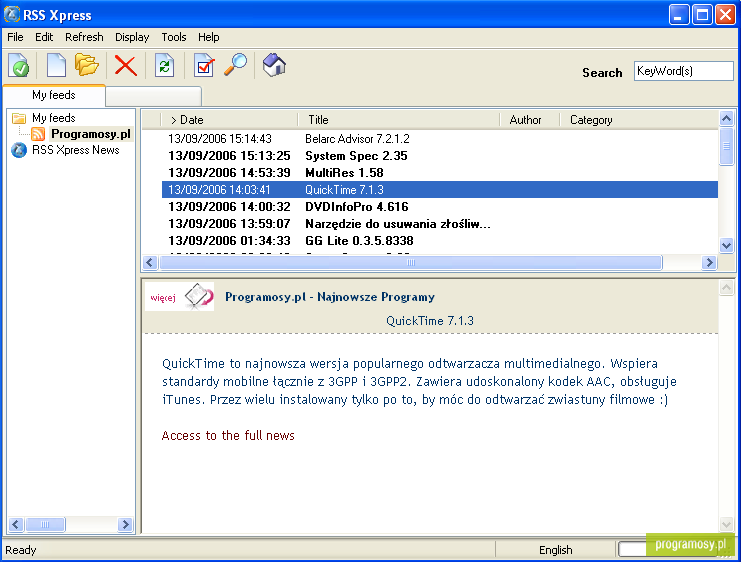
Task: Click the home toolbar icon
Action: 275,65
